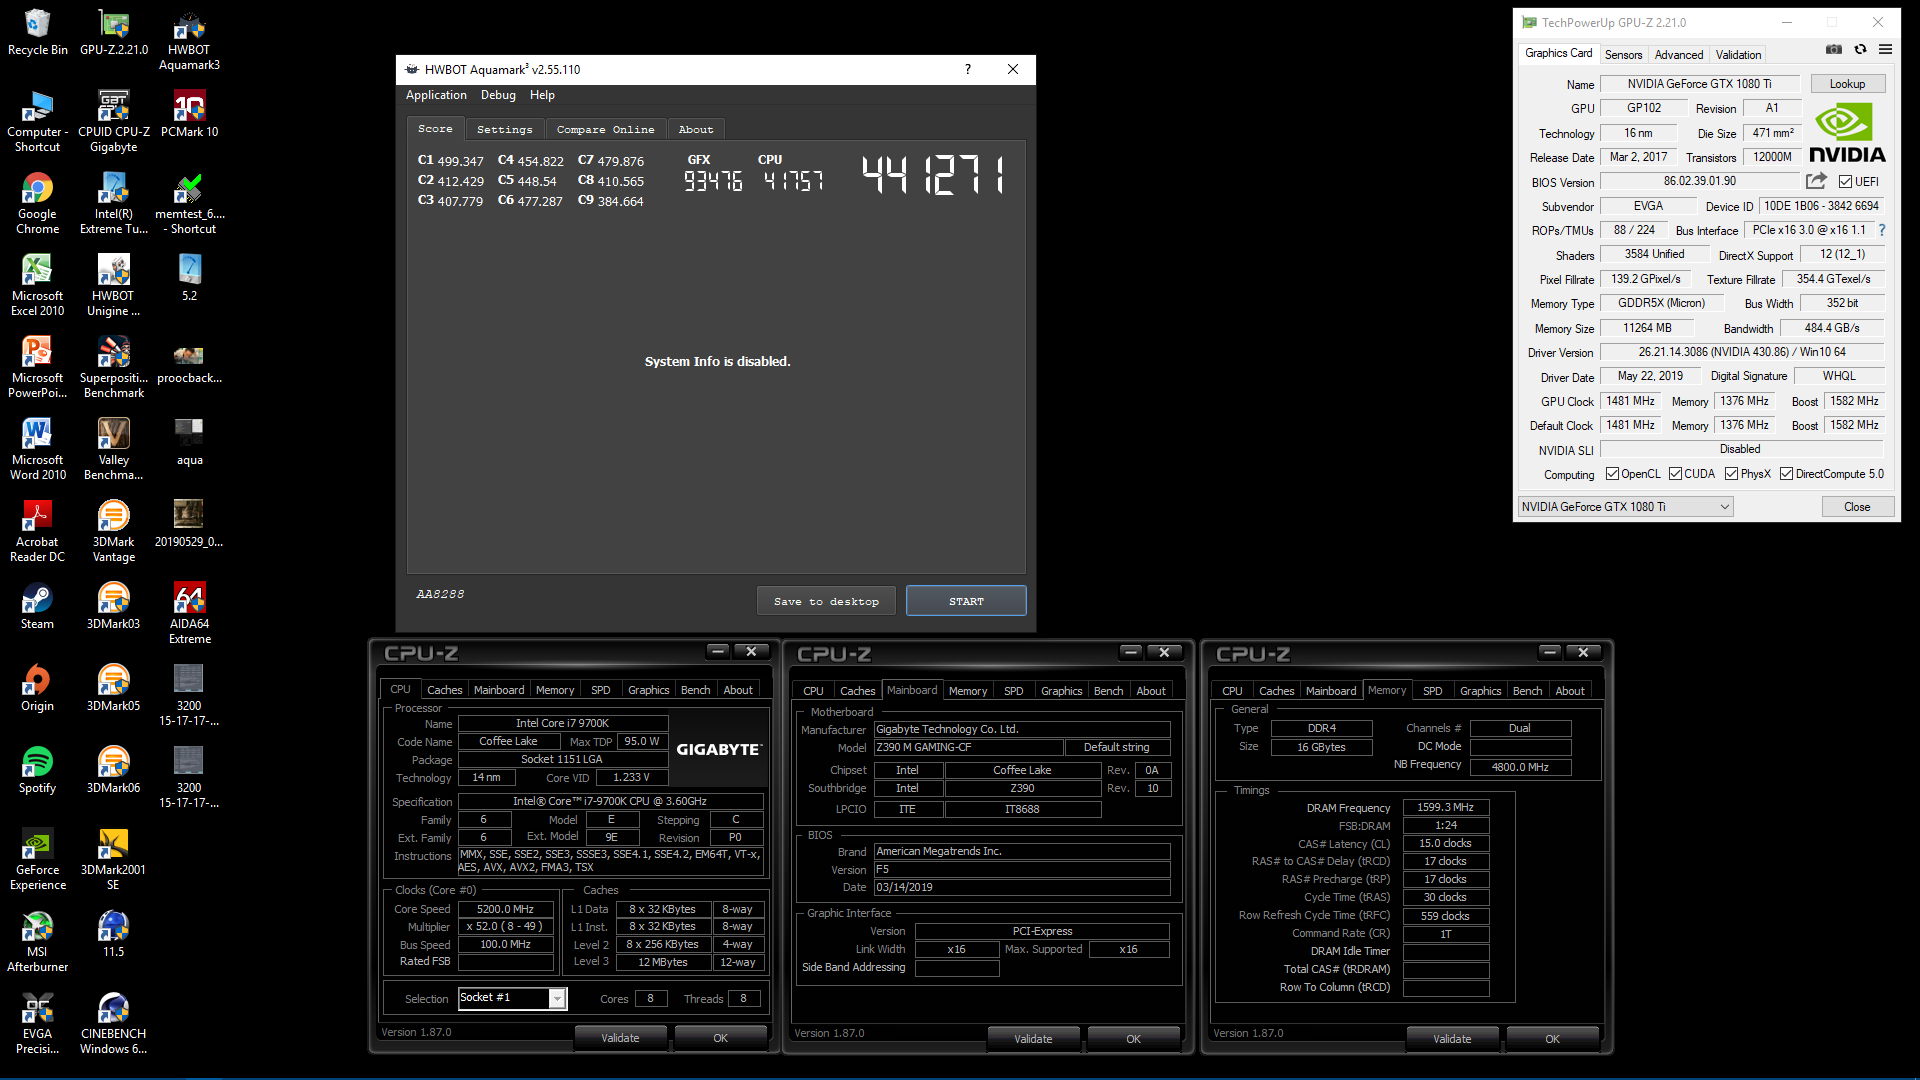Open GPU-Z hamburger menu icon
This screenshot has height=1080, width=1920.
click(1885, 49)
